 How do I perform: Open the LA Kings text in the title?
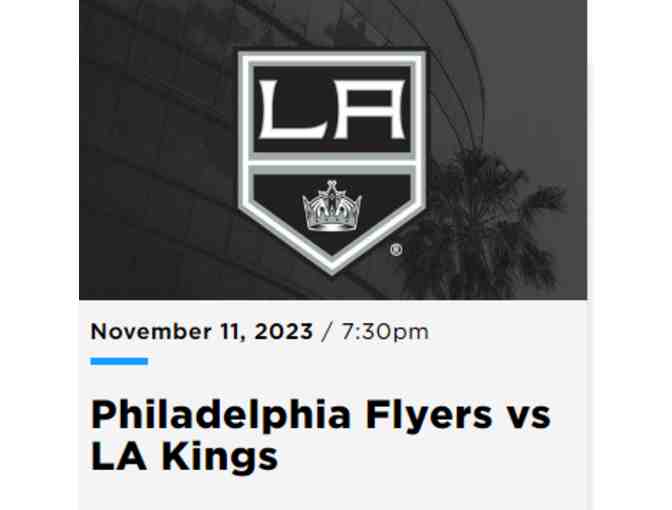(183, 455)
